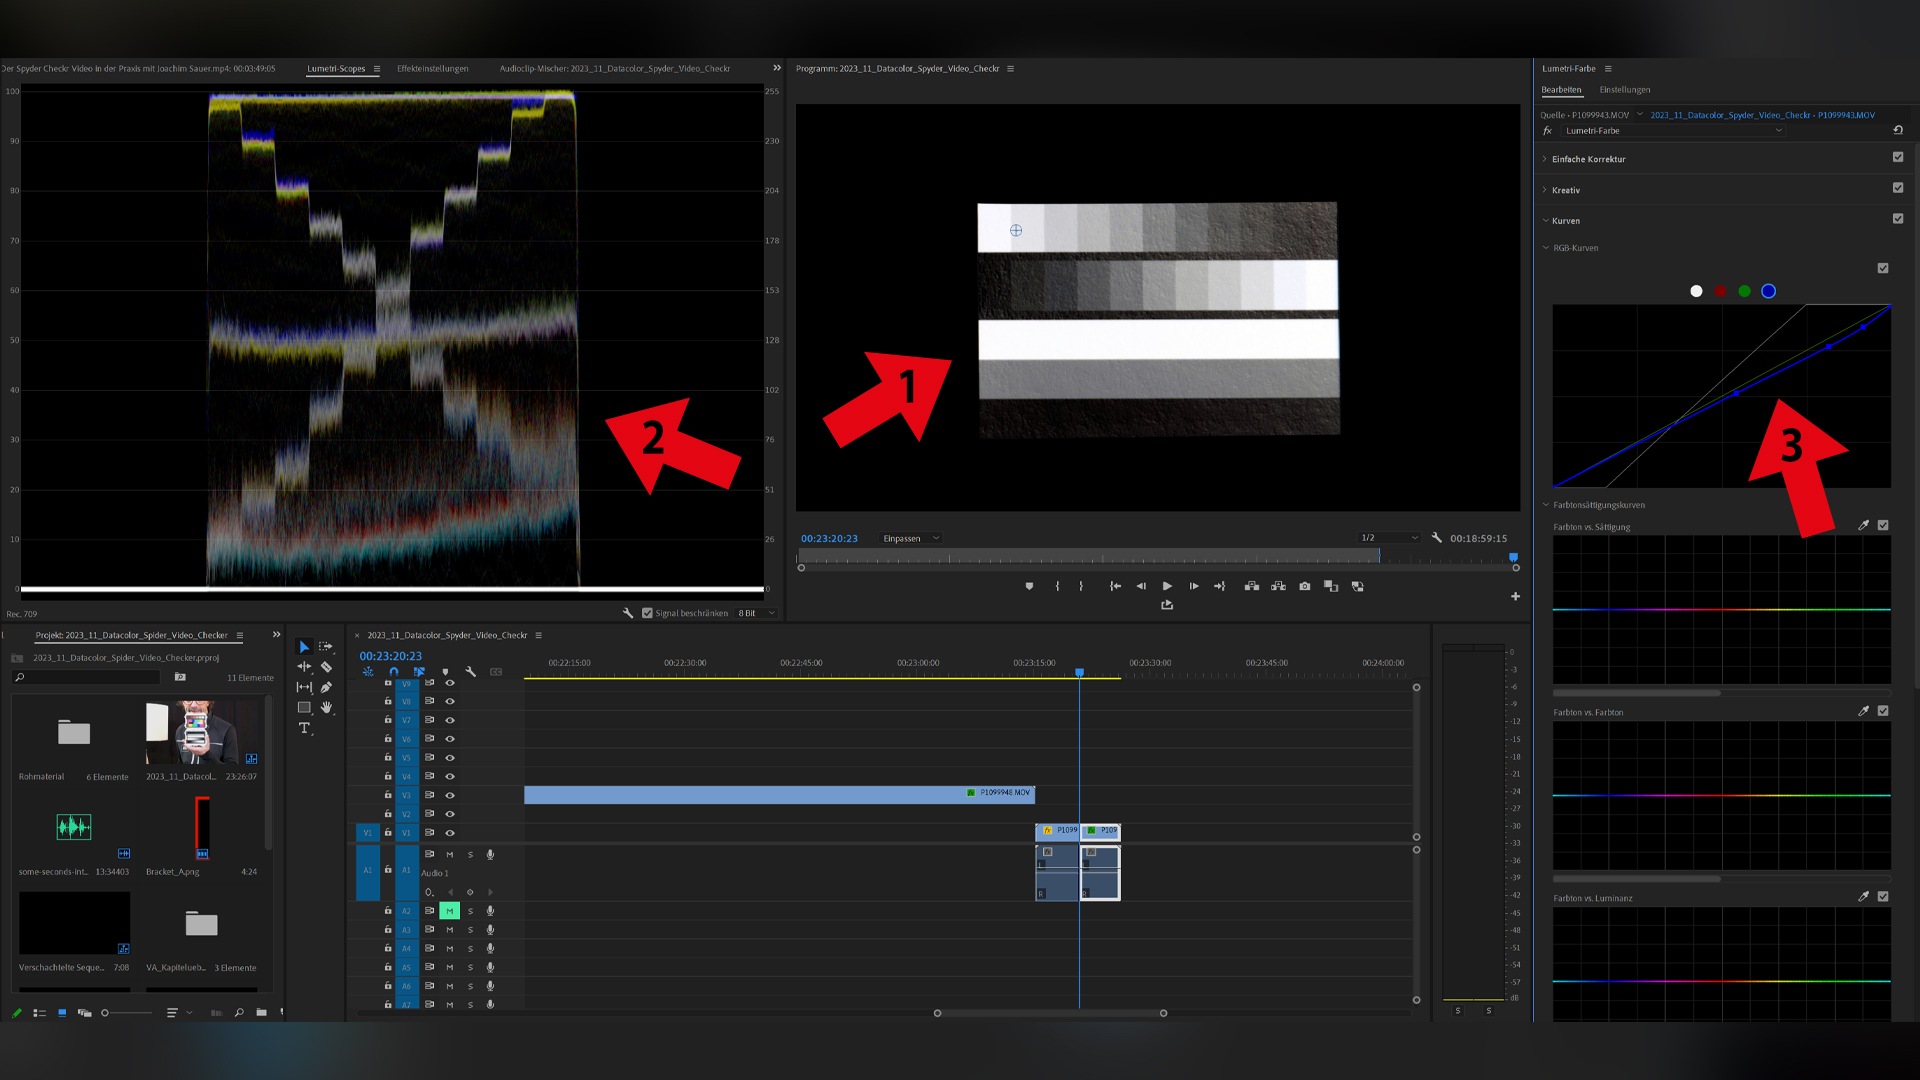Open the Einstellungen tab in Lumetri-Farbe
This screenshot has width=1920, height=1080.
point(1624,90)
